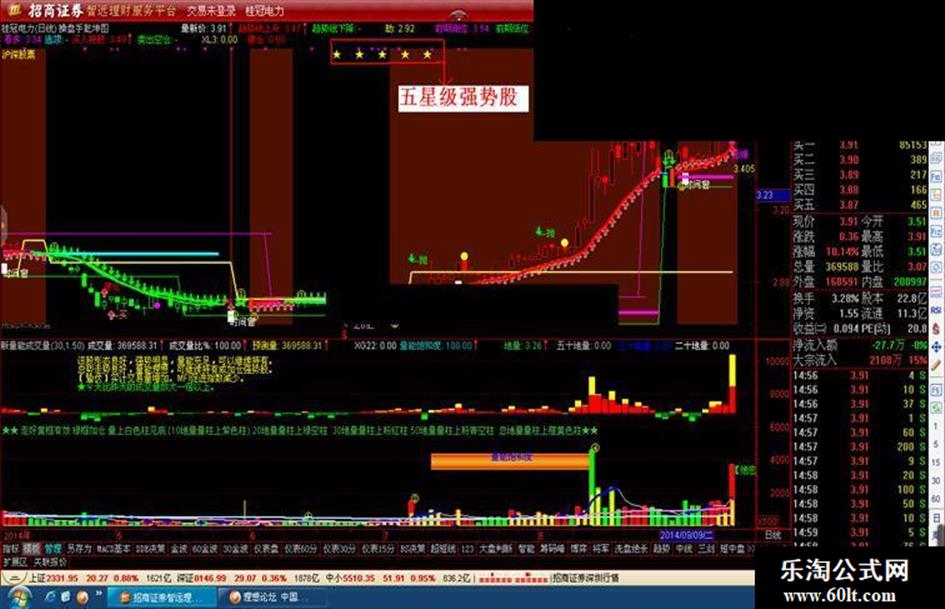Select the 30金坡 template tab
This screenshot has width=945, height=609.
tap(236, 549)
